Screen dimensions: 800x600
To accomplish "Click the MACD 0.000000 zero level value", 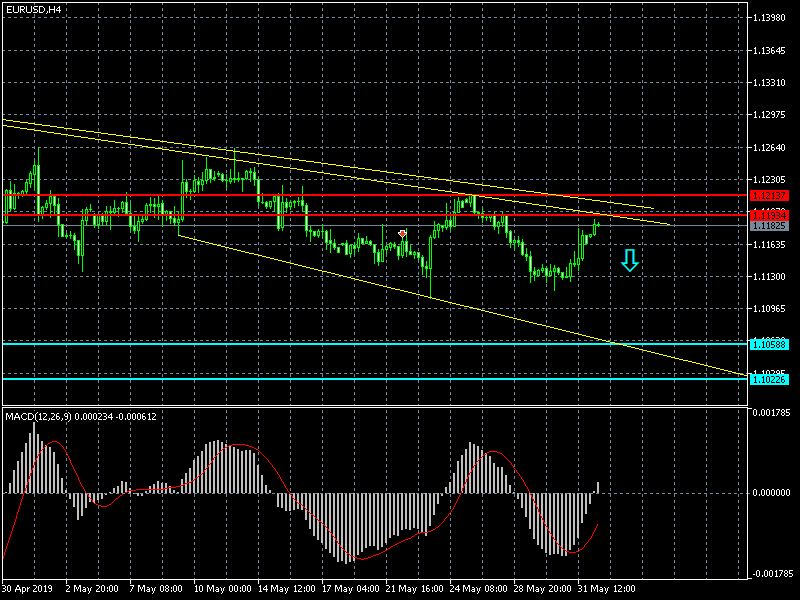I will (x=771, y=493).
